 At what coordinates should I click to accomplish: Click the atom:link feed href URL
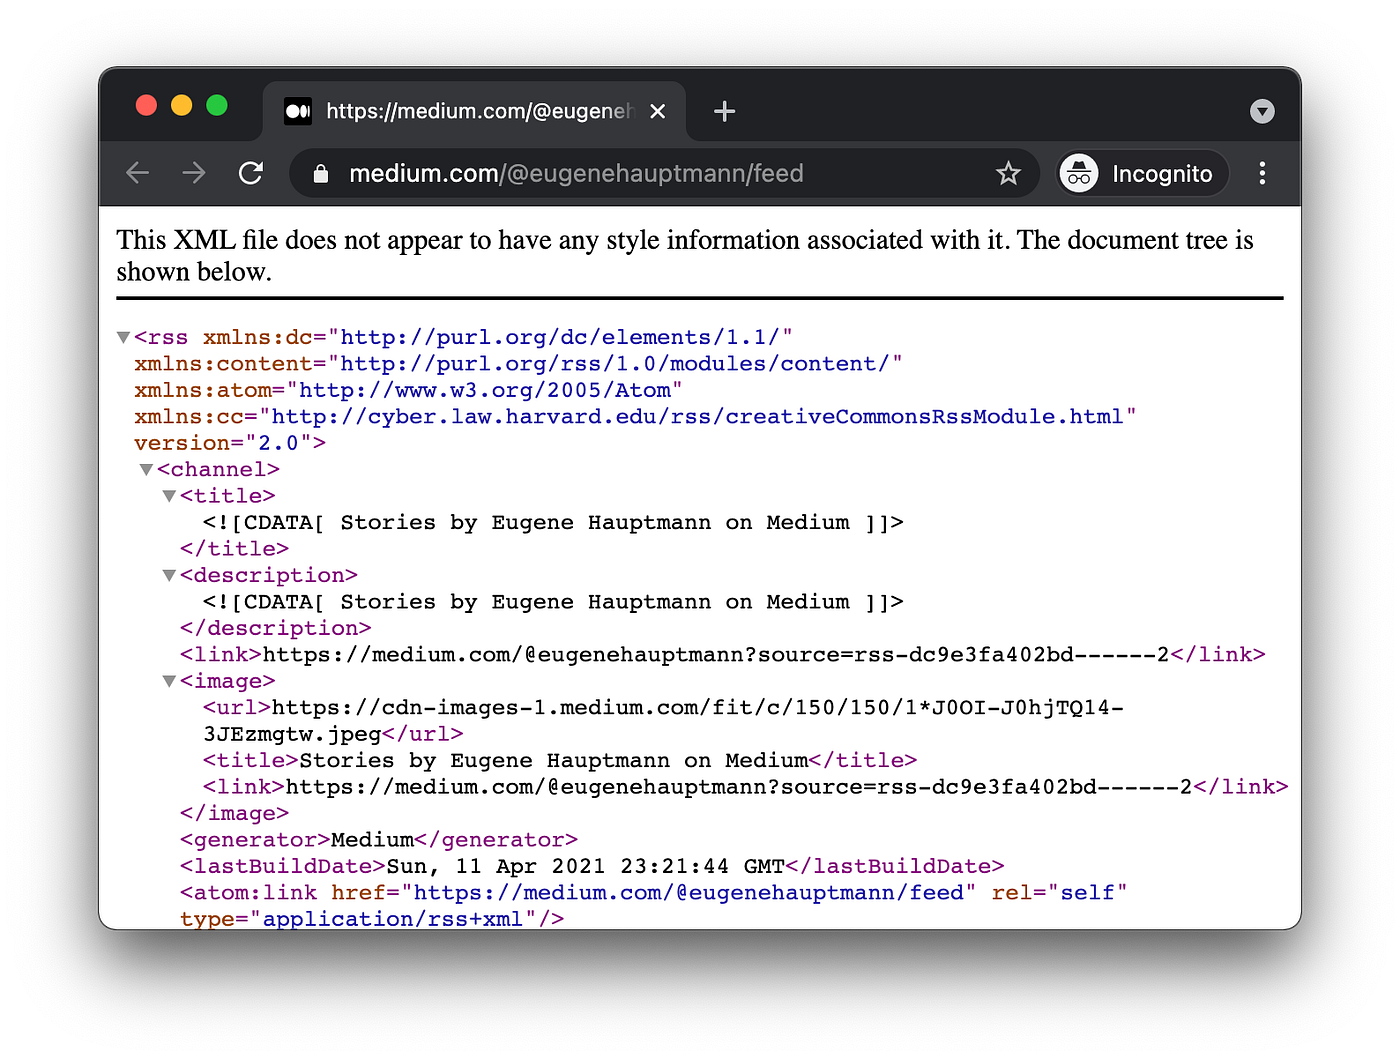coord(689,892)
